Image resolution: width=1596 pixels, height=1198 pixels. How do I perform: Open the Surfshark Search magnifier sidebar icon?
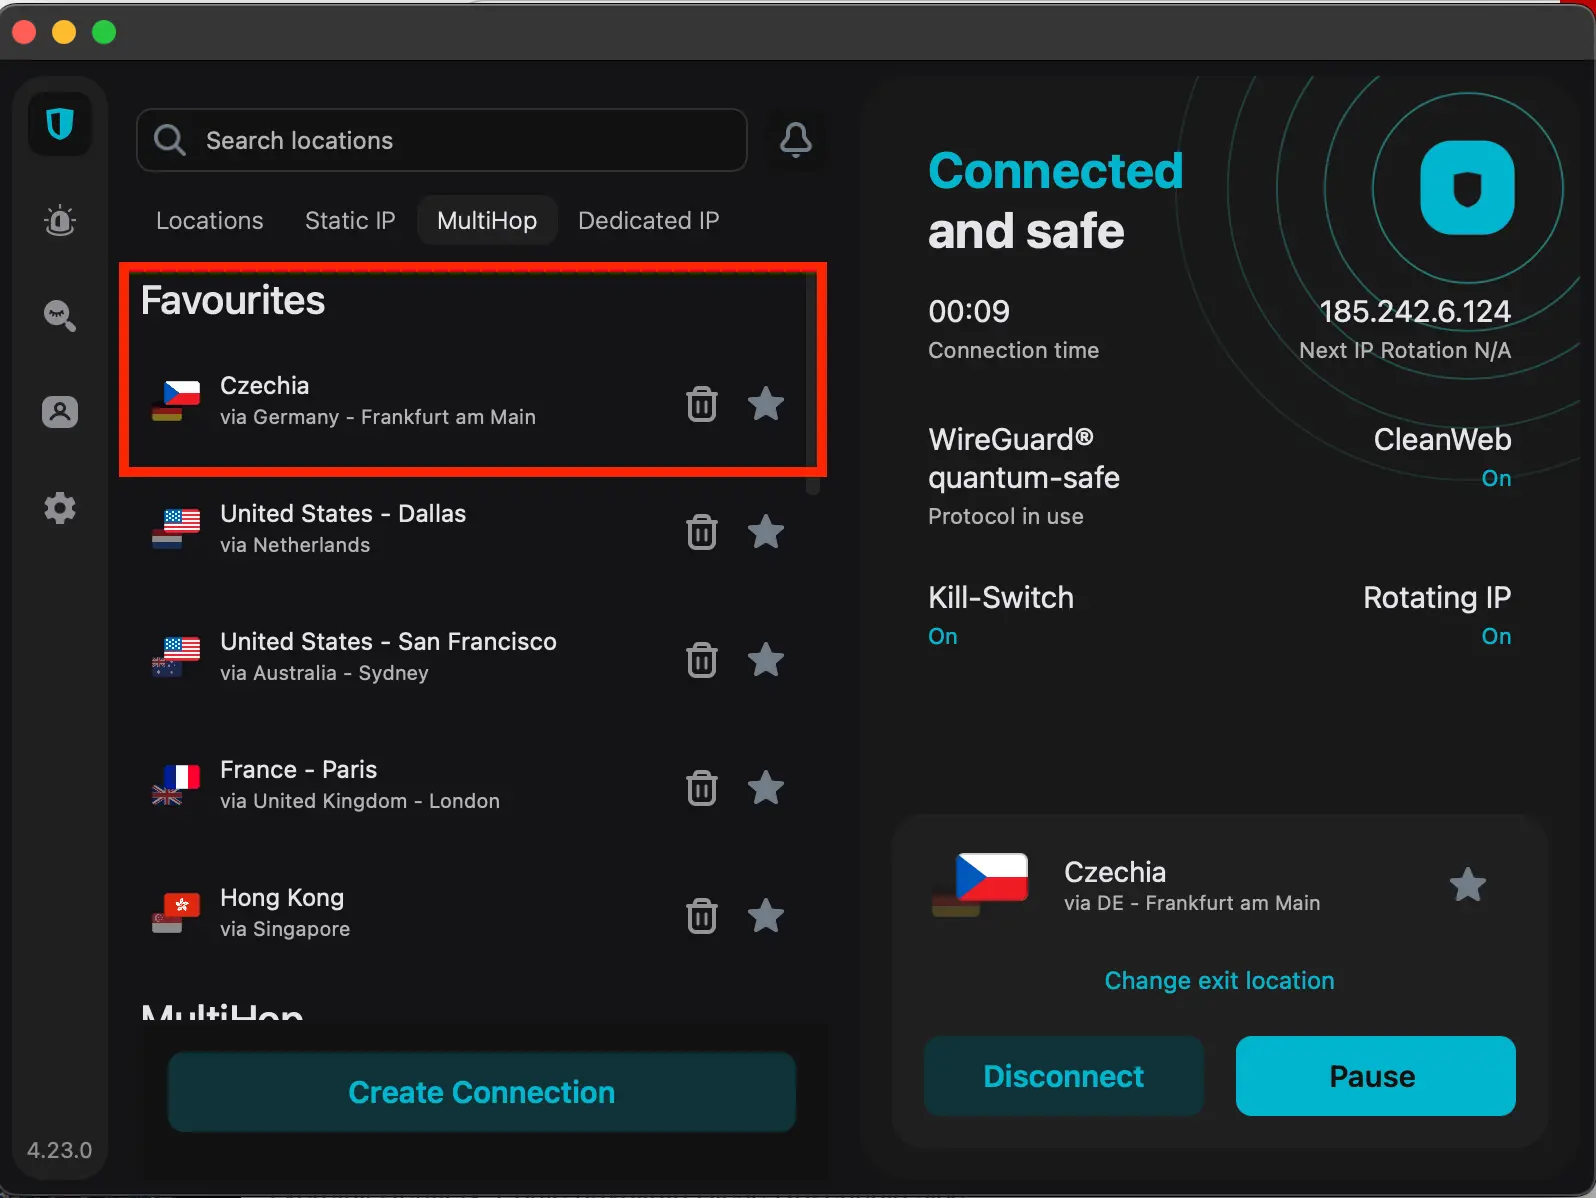coord(60,316)
